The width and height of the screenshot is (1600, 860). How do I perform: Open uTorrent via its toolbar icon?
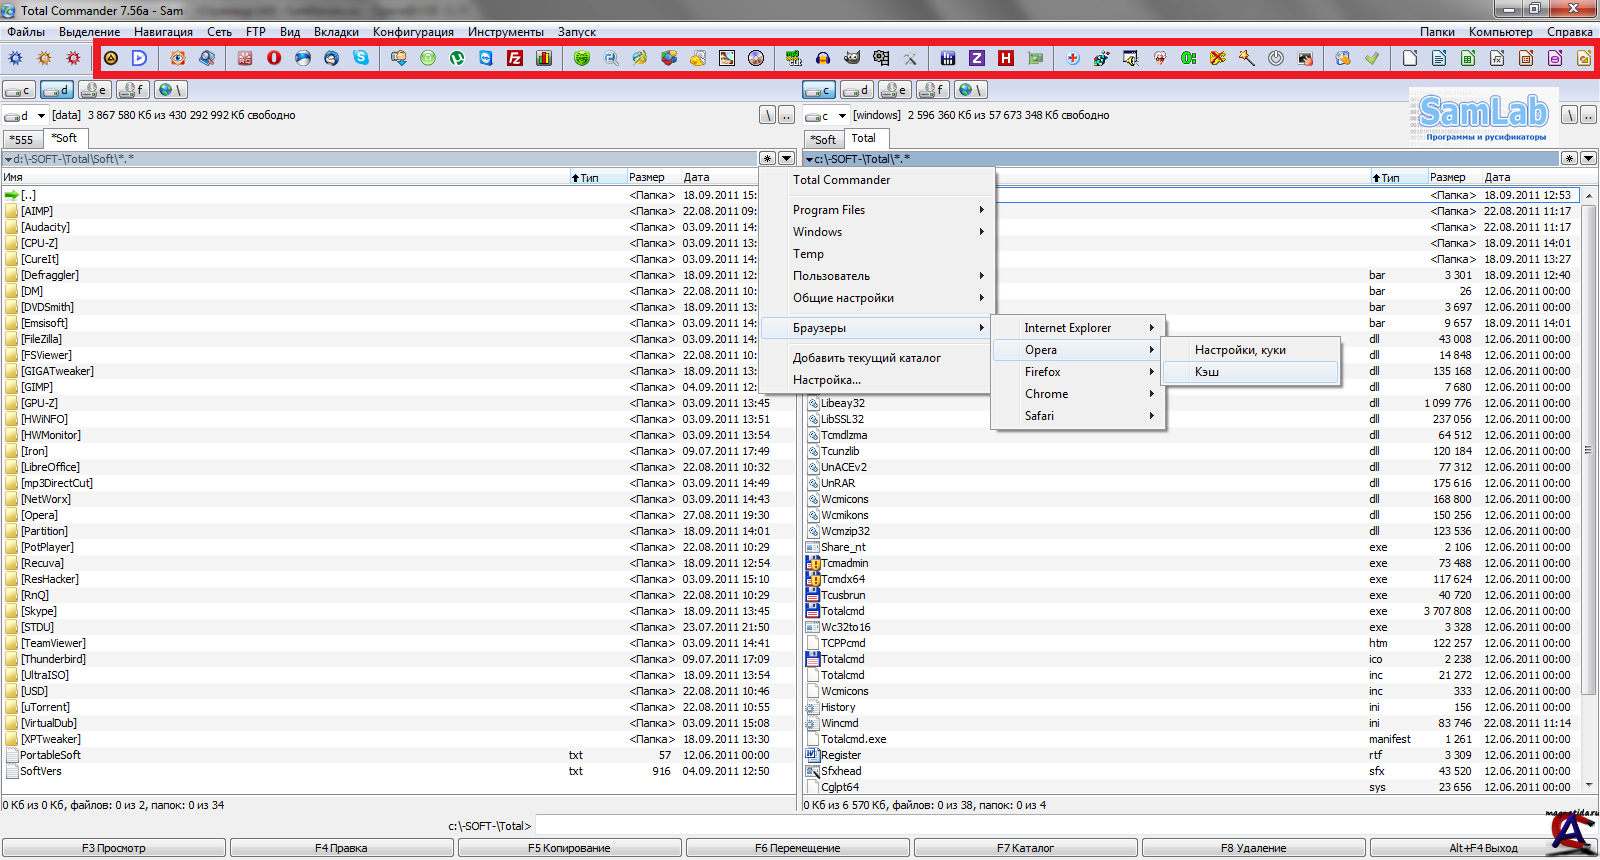pos(457,58)
